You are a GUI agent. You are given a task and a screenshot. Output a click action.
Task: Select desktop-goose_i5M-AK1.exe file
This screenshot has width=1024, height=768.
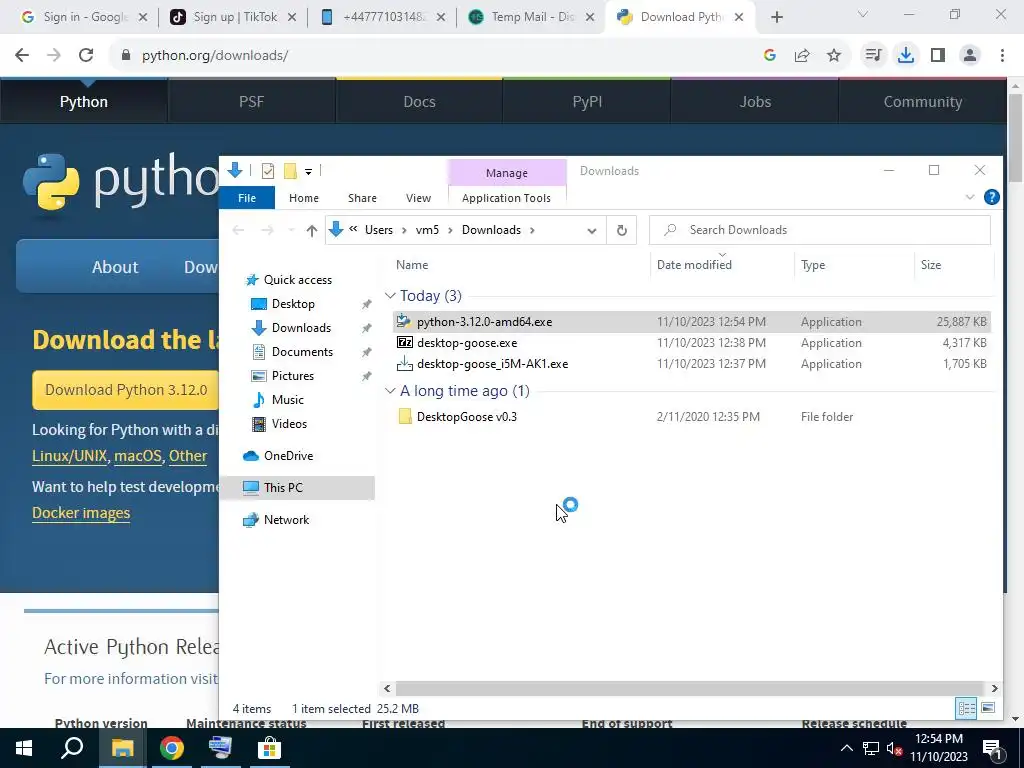coord(692,364)
